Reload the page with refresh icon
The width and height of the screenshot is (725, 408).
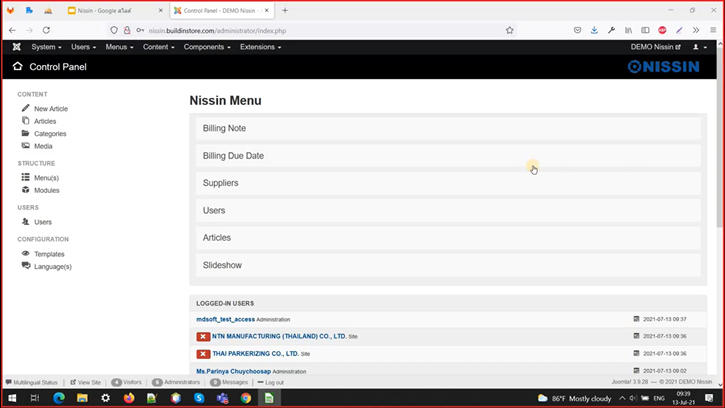point(46,31)
